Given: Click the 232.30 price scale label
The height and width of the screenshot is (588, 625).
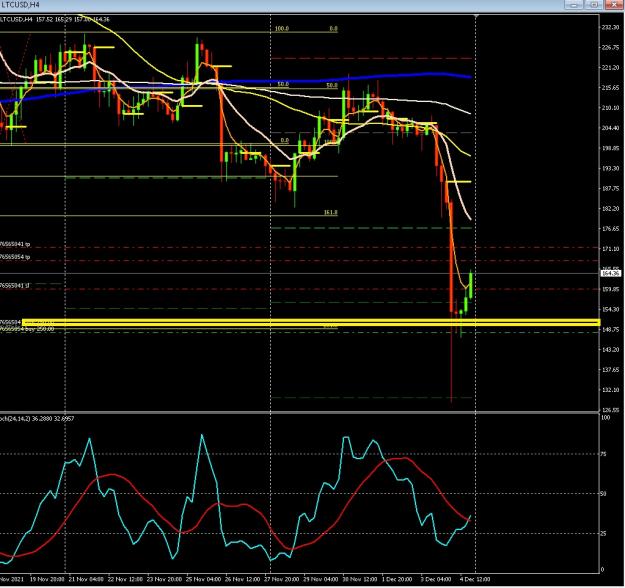Looking at the screenshot, I should tap(610, 28).
